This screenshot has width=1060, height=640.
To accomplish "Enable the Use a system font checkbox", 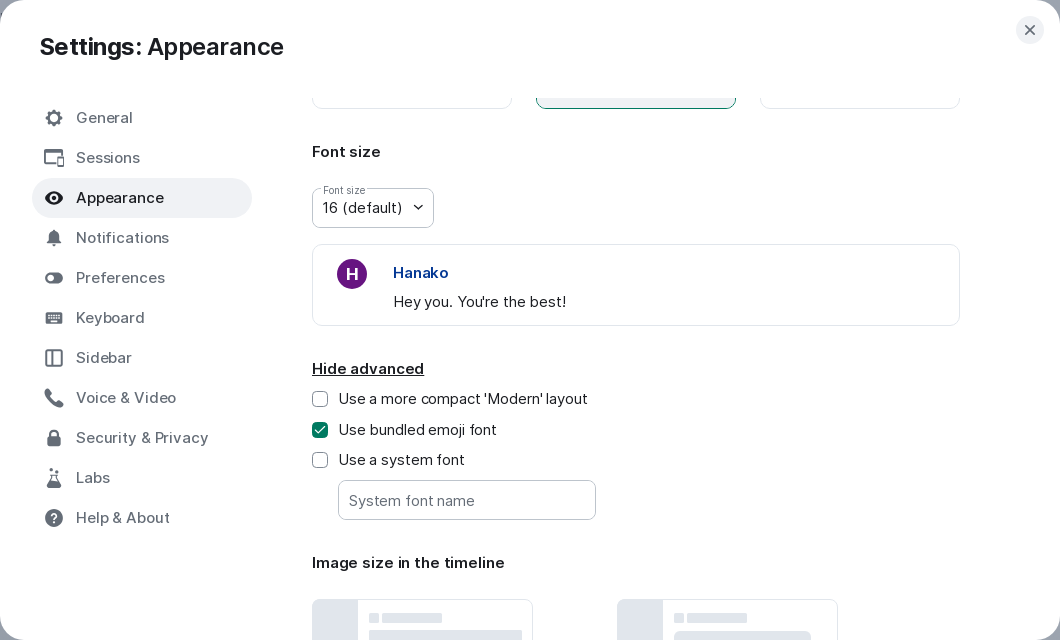I will click(x=320, y=460).
